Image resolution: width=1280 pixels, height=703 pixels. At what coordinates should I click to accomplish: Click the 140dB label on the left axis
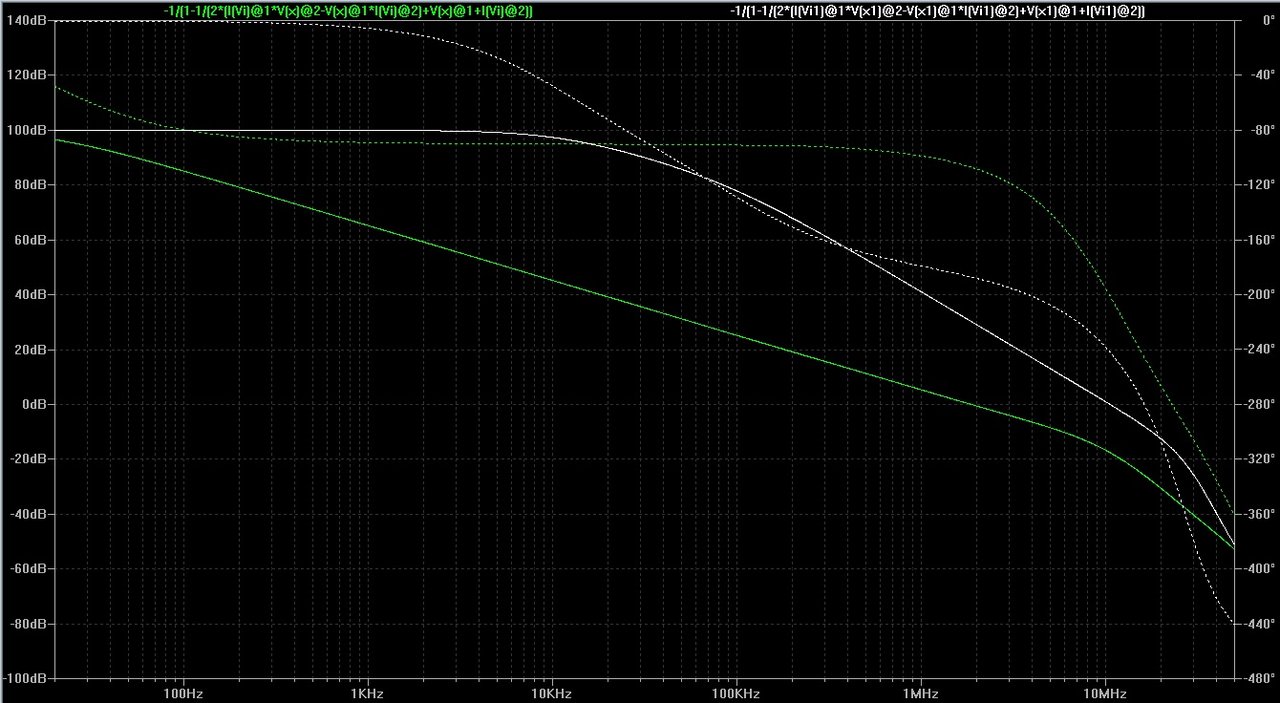(x=27, y=21)
